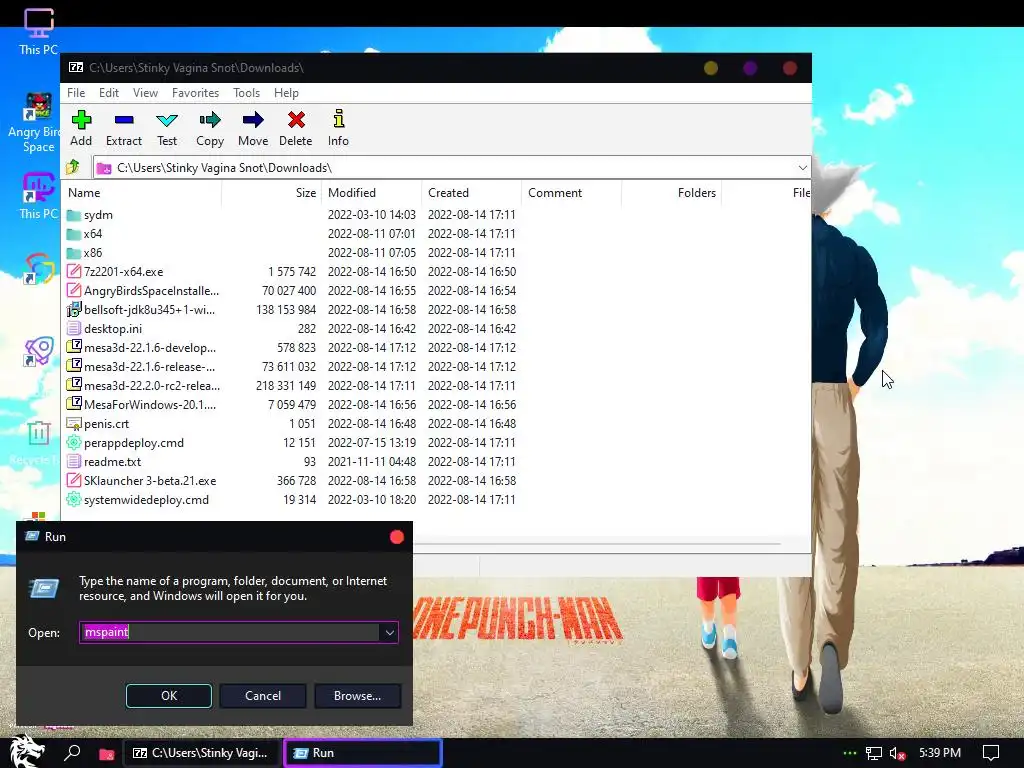The height and width of the screenshot is (768, 1024).
Task: Click modified date 2021-11-11 04:48
Action: (x=372, y=462)
